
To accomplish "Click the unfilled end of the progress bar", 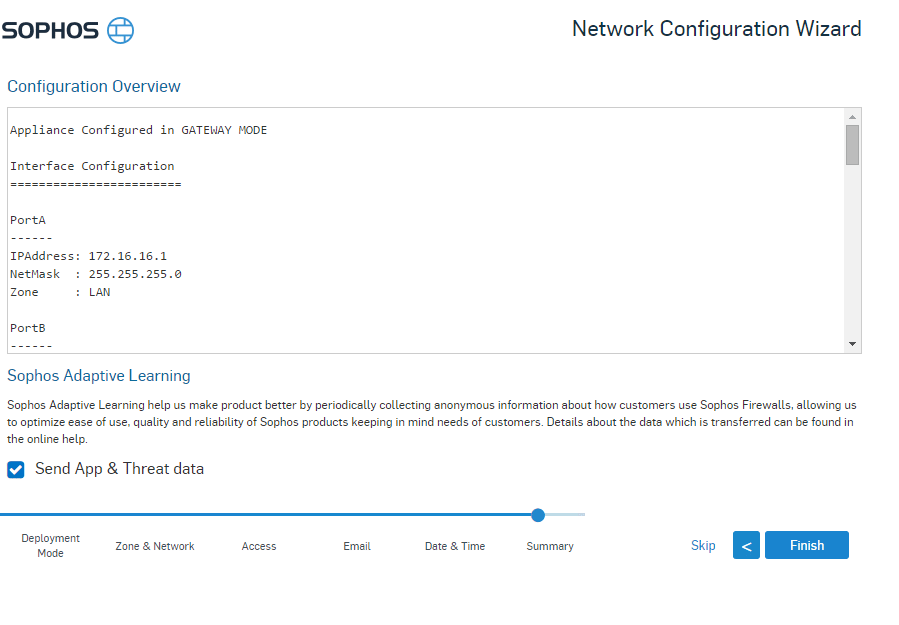I will [x=567, y=515].
